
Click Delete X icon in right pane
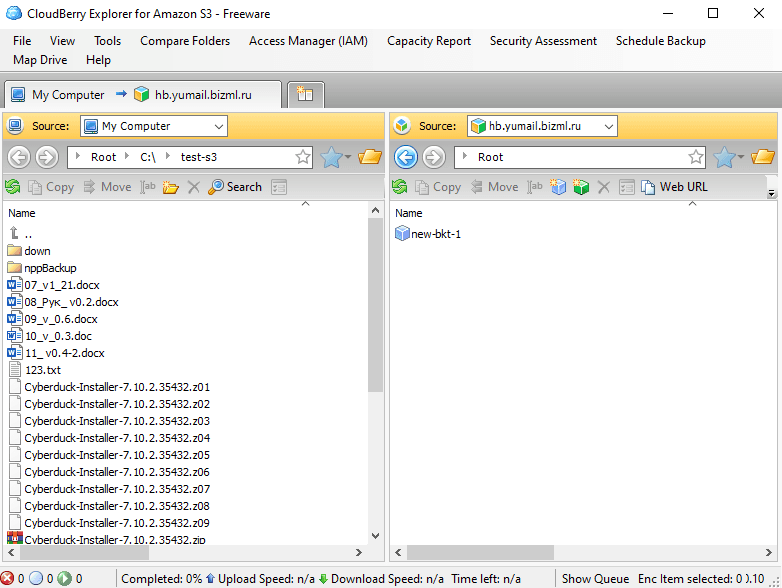(604, 188)
